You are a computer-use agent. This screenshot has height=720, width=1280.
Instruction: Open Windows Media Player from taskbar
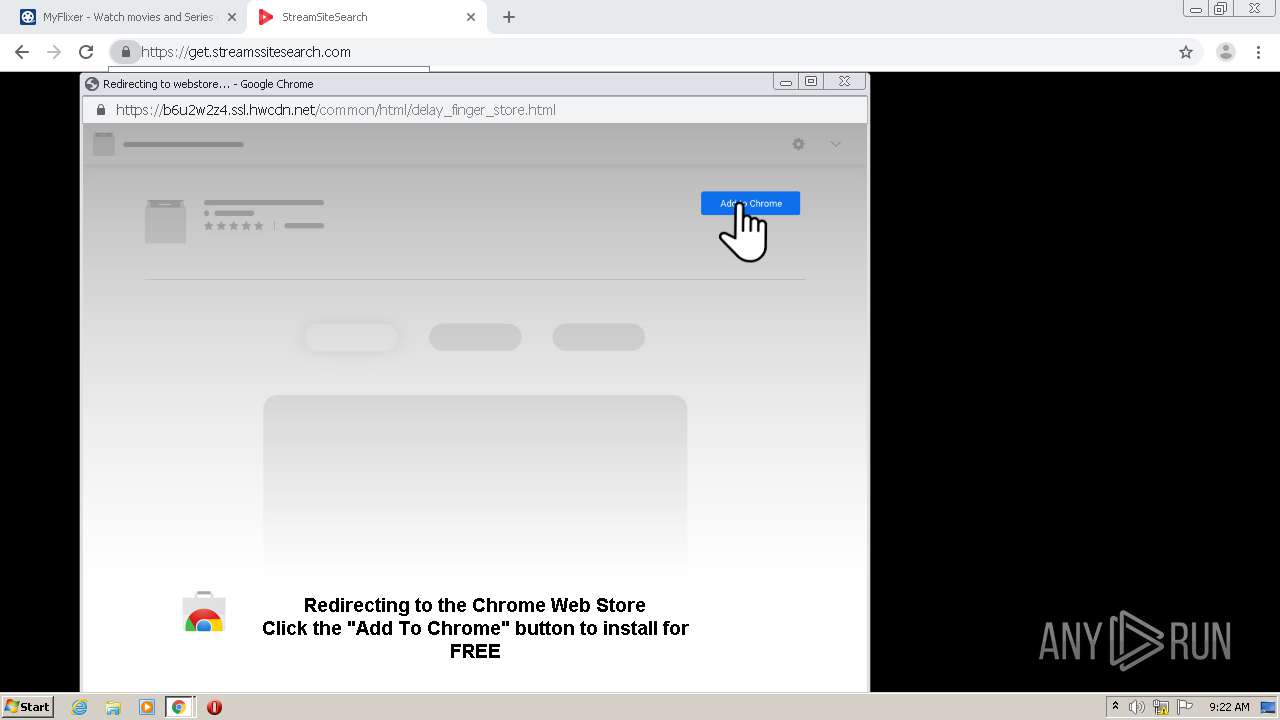(147, 707)
